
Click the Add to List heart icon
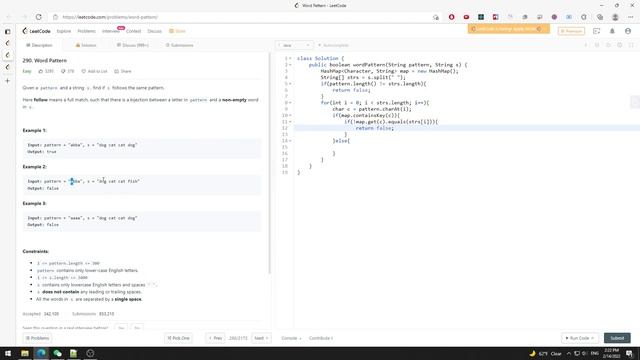click(x=84, y=71)
